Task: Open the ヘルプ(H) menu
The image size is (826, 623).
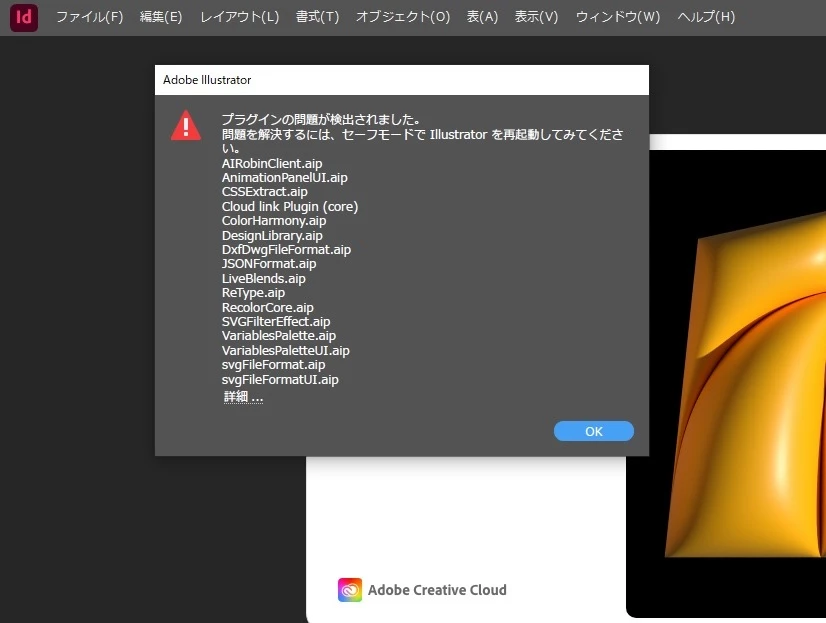Action: tap(706, 17)
